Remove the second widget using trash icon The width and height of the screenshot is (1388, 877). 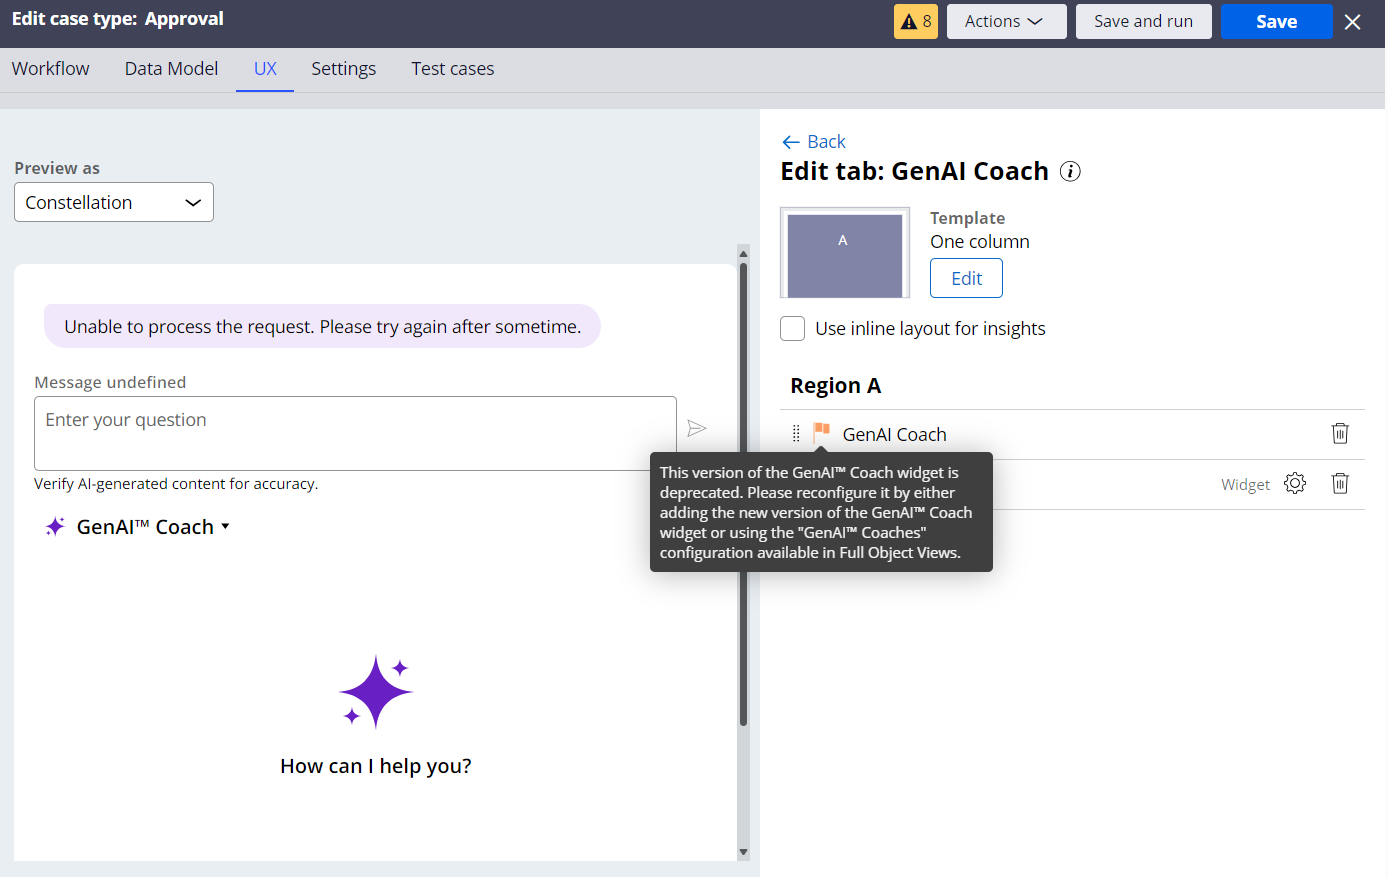pyautogui.click(x=1340, y=483)
